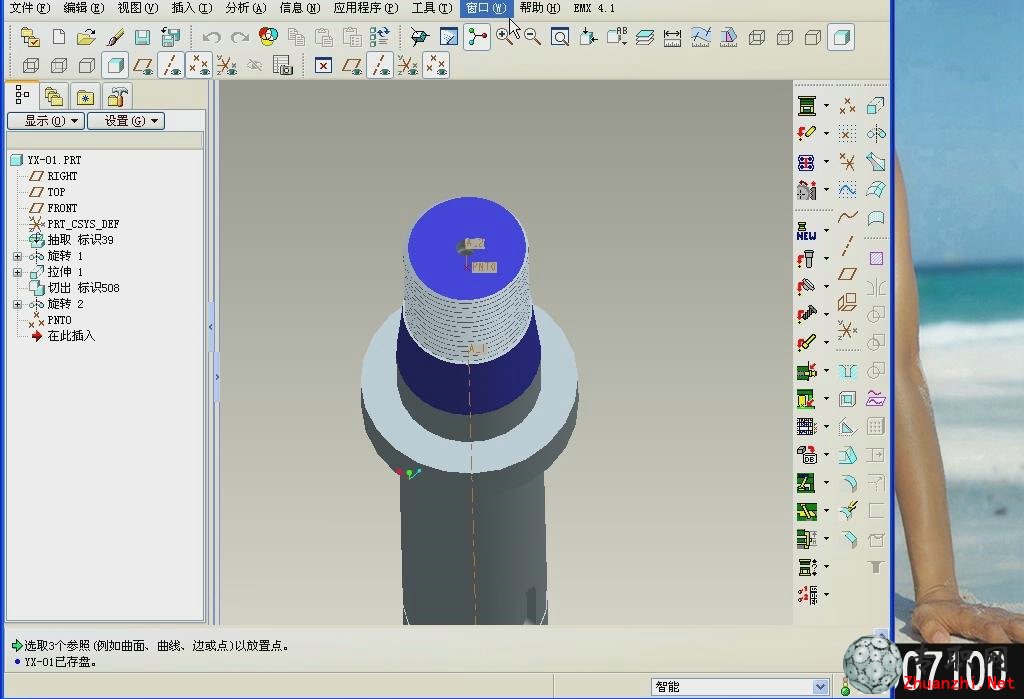Image resolution: width=1024 pixels, height=699 pixels.
Task: Zoom in with the plus magnifier
Action: tap(504, 37)
